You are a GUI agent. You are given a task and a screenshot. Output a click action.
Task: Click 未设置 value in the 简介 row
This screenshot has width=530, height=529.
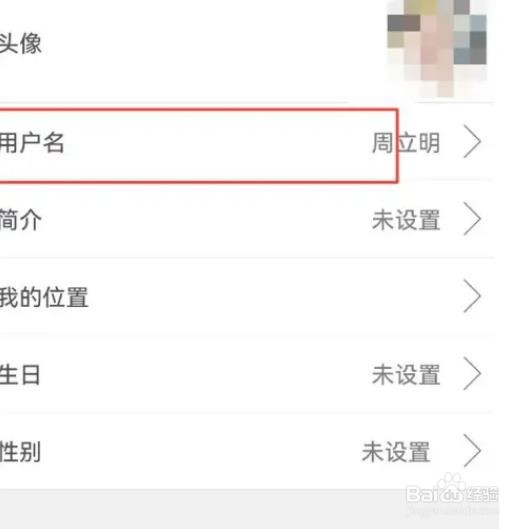406,220
